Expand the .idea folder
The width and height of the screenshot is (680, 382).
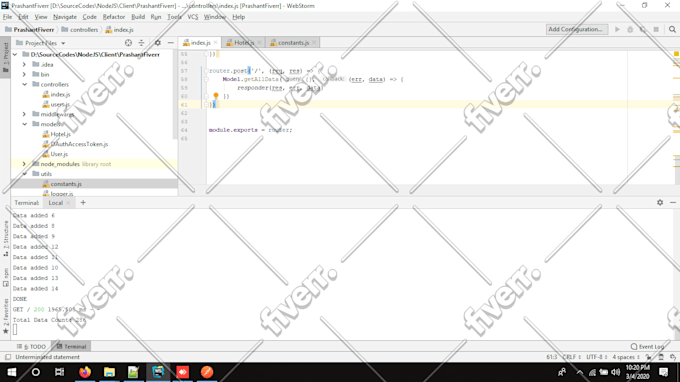24,65
